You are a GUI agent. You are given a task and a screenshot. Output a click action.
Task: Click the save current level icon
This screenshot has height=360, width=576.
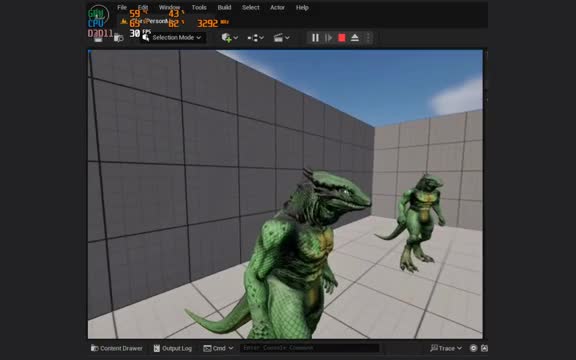point(98,38)
